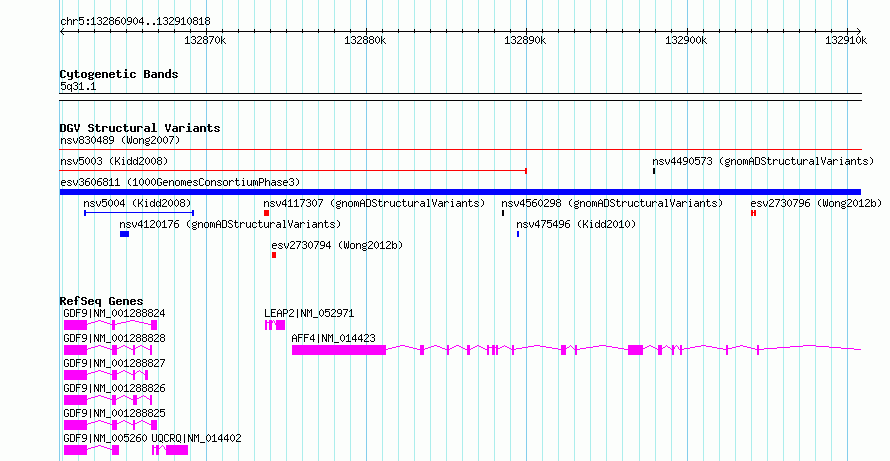Click the GDF9 NM_001288826 gene glyph
The width and height of the screenshot is (890, 461).
[108, 400]
